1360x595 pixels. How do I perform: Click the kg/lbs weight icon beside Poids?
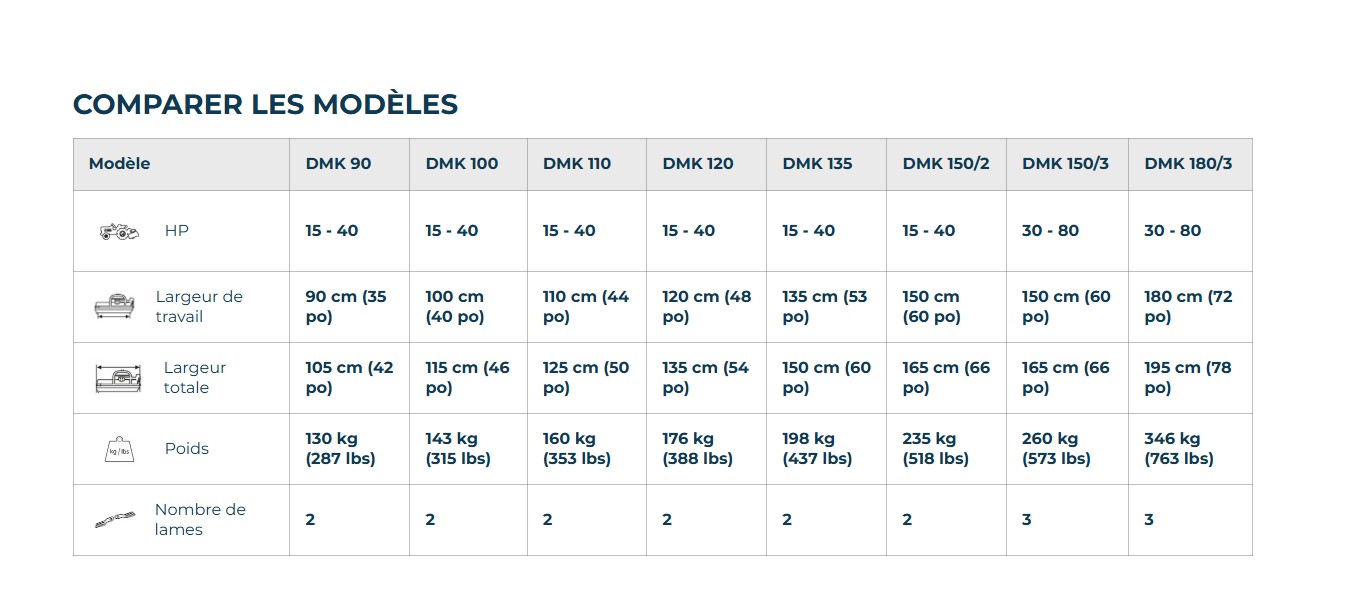(120, 449)
